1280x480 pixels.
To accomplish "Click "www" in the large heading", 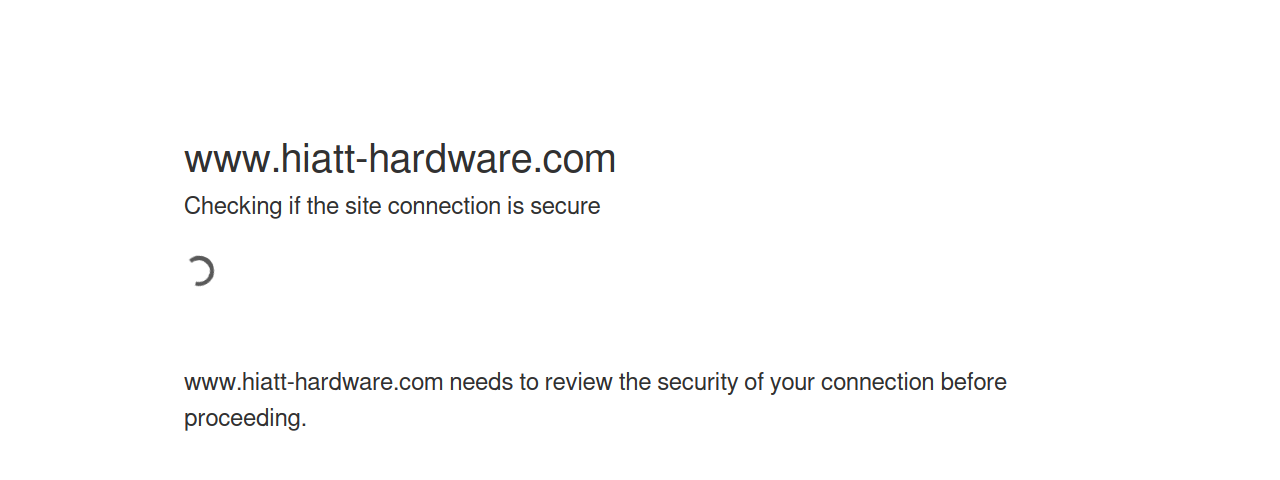I will click(x=226, y=160).
